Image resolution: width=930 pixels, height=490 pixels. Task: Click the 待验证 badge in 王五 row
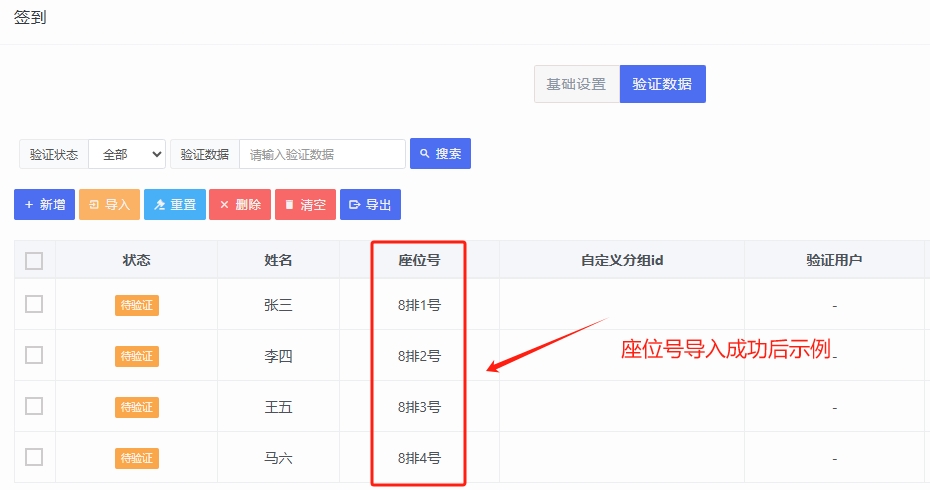[x=136, y=407]
